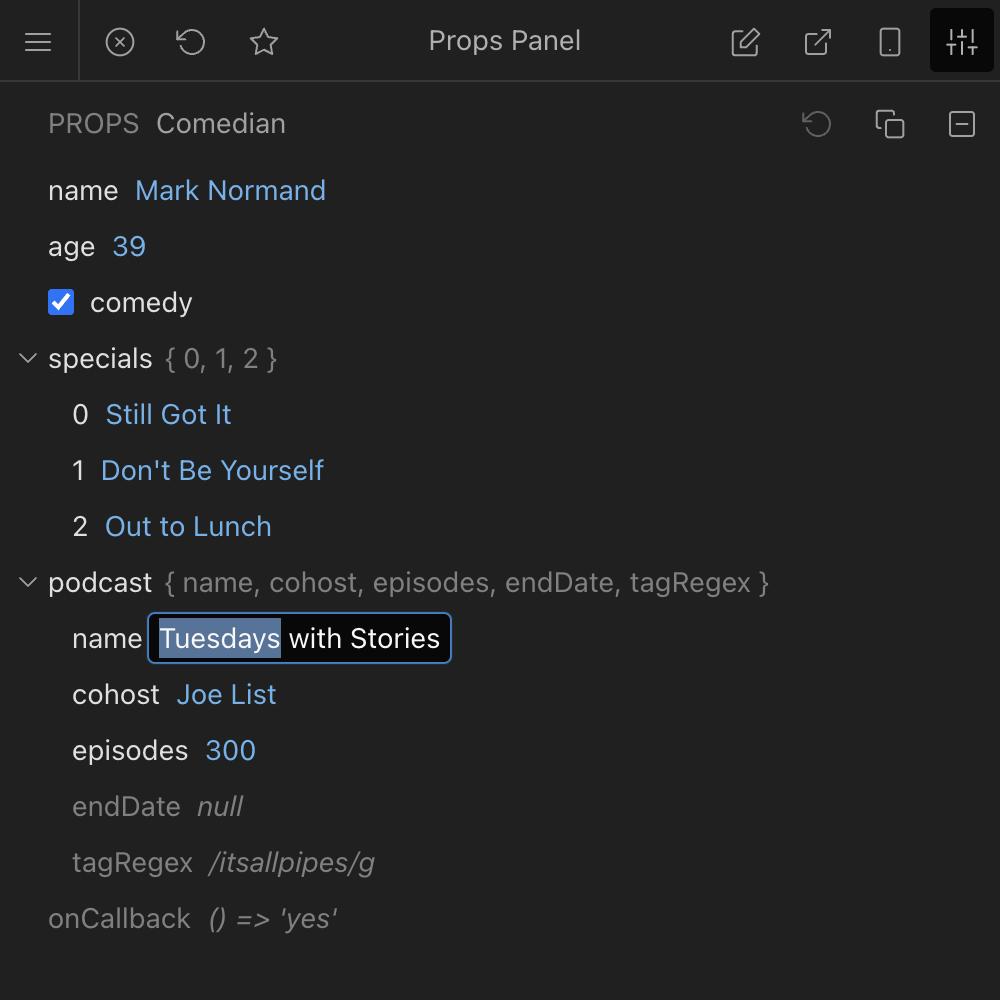Viewport: 1000px width, 1000px height.
Task: Reset props with the PROPS row undo icon
Action: coord(817,124)
